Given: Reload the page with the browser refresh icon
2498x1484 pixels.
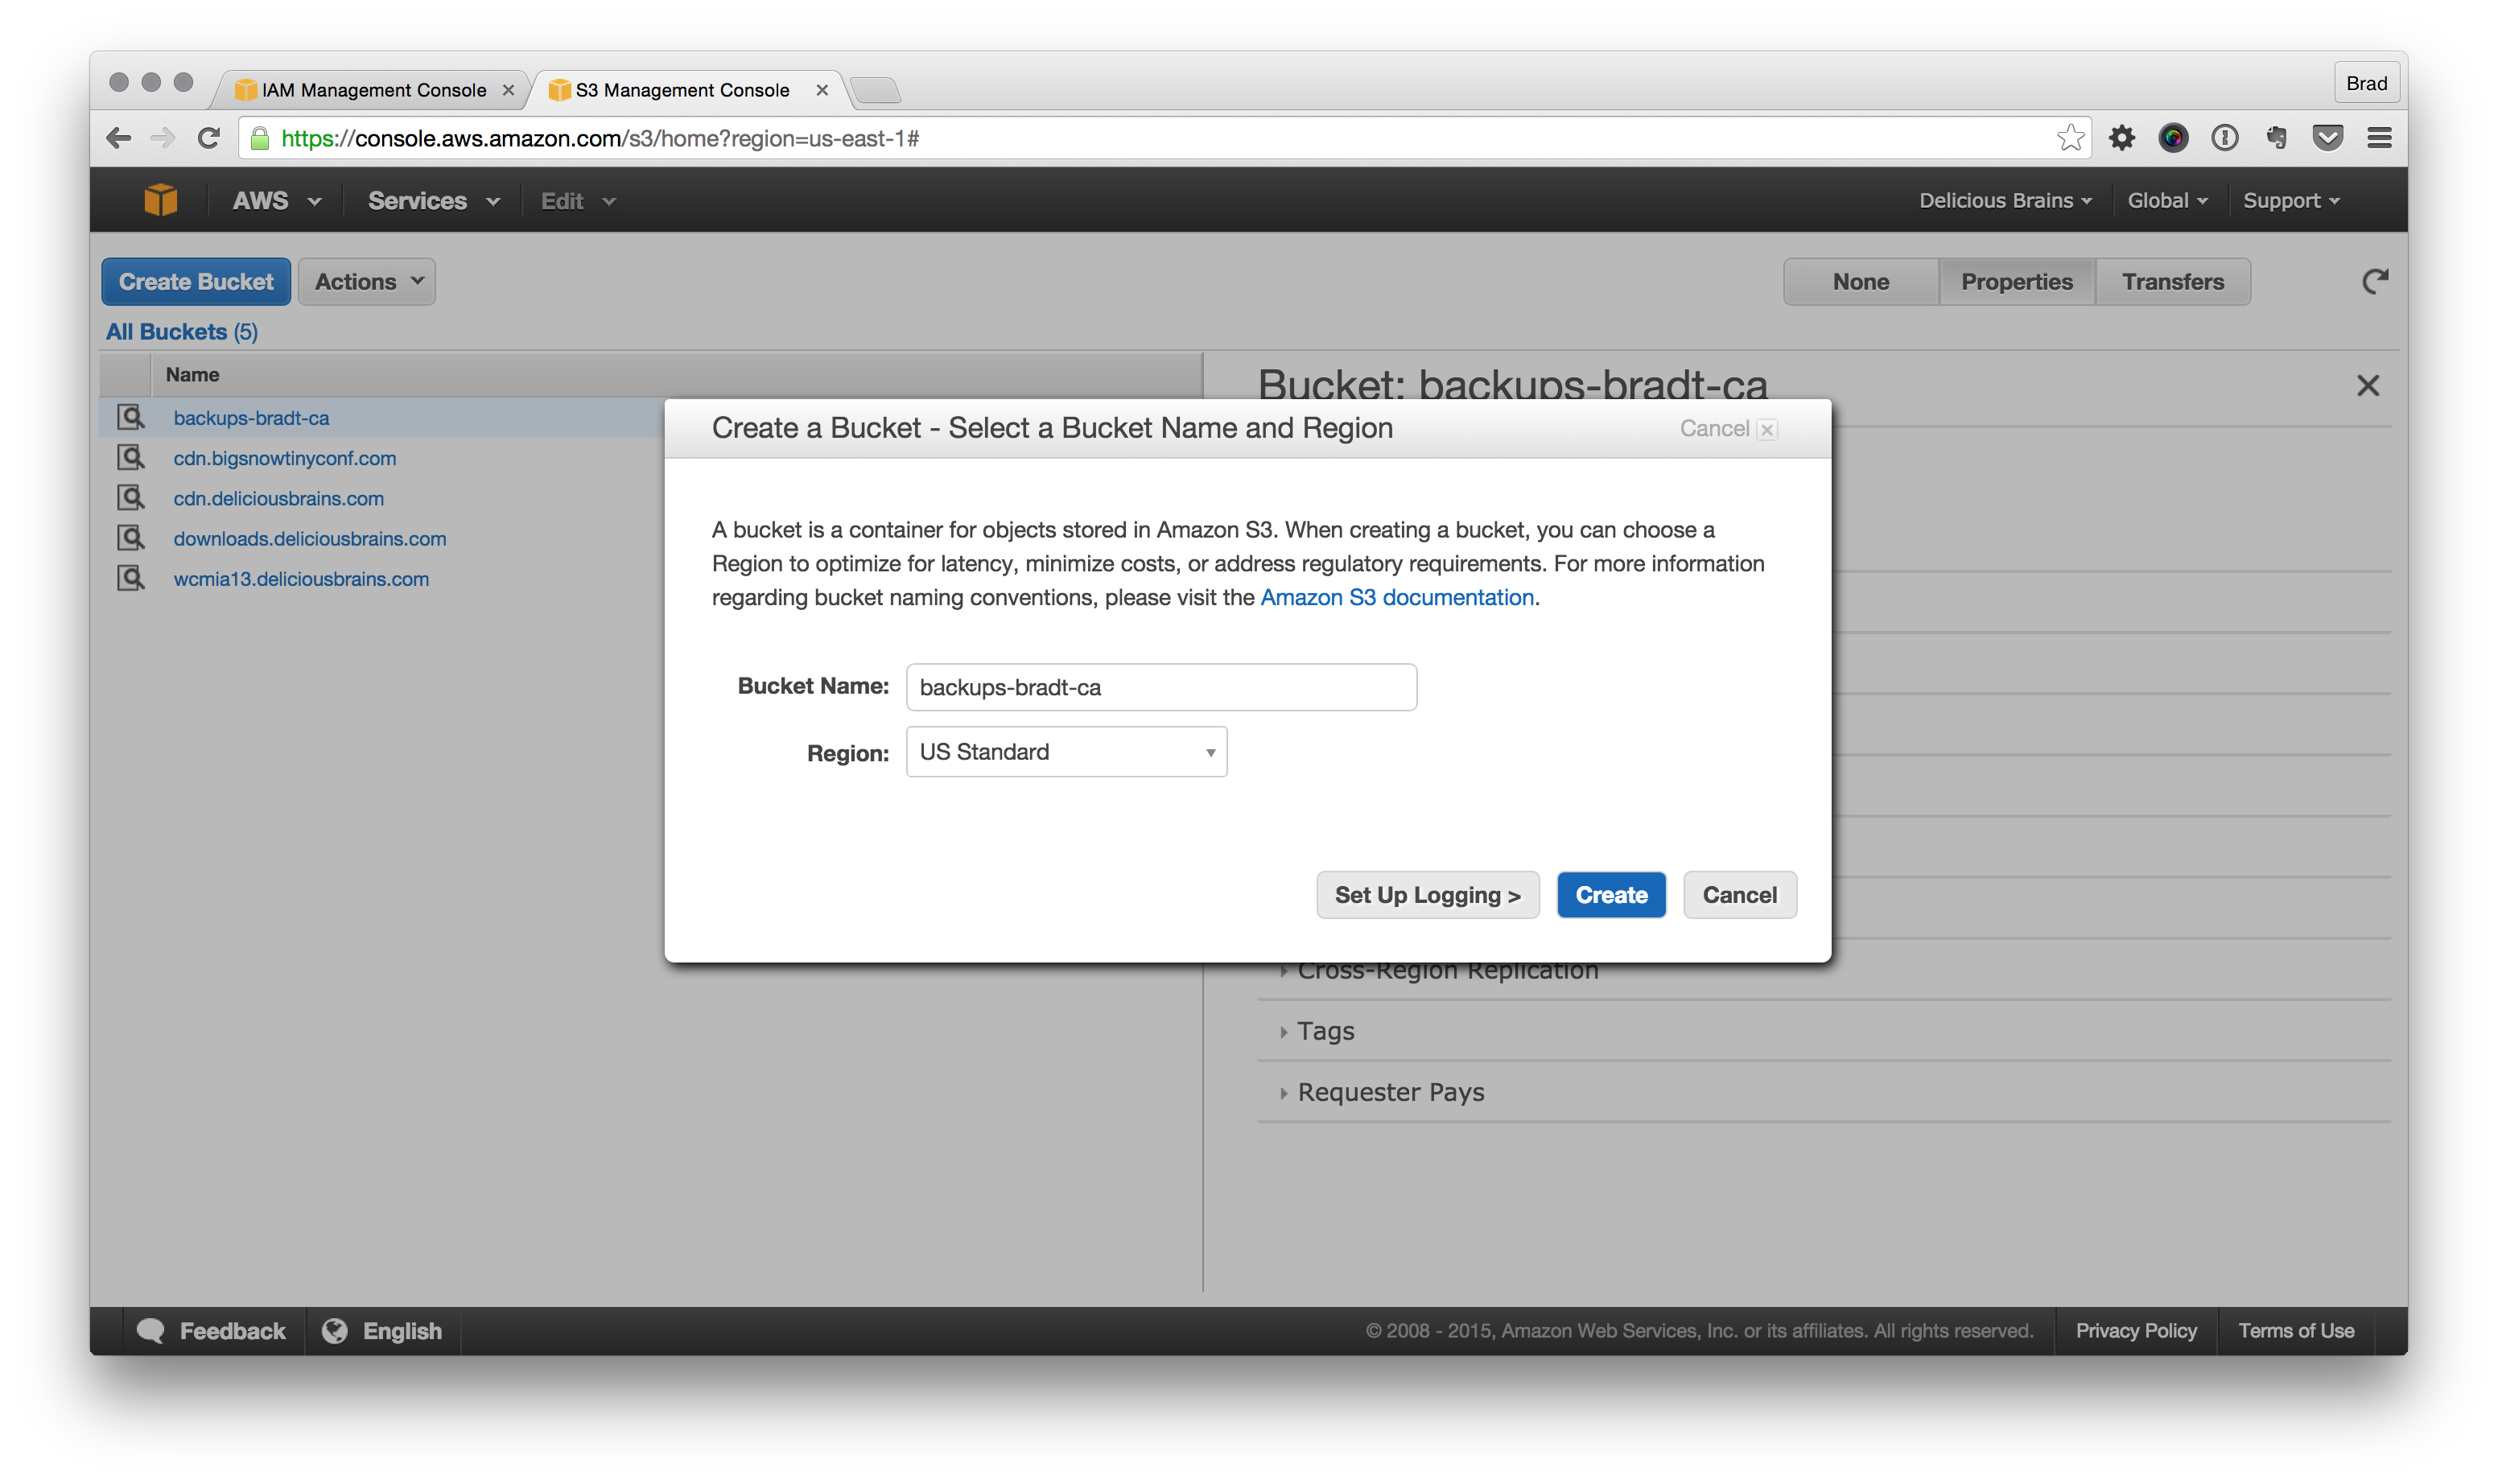Looking at the screenshot, I should tap(208, 138).
